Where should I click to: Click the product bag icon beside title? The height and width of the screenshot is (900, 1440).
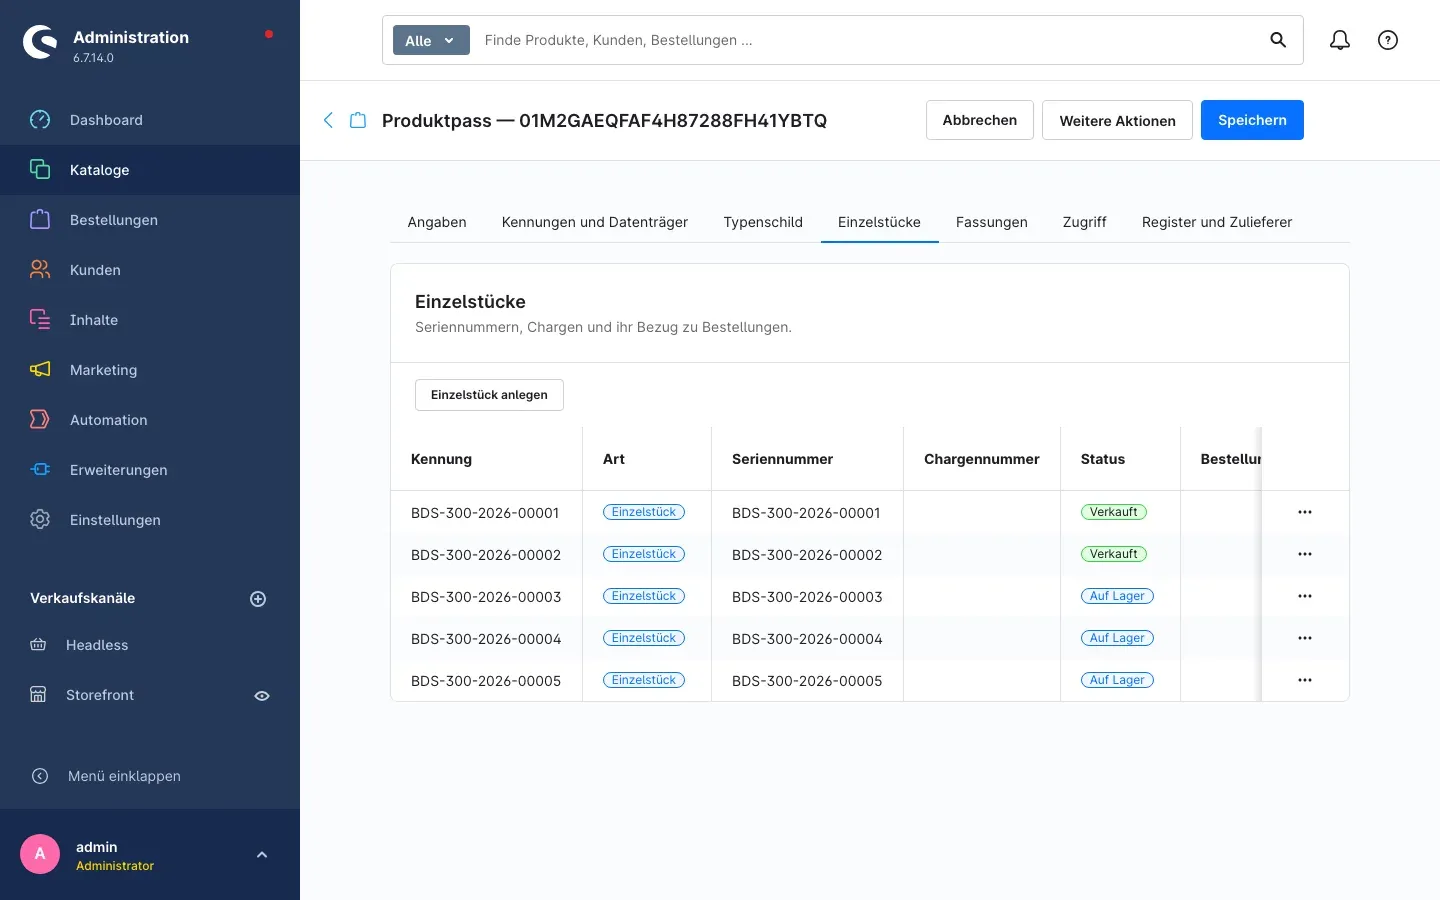tap(358, 120)
